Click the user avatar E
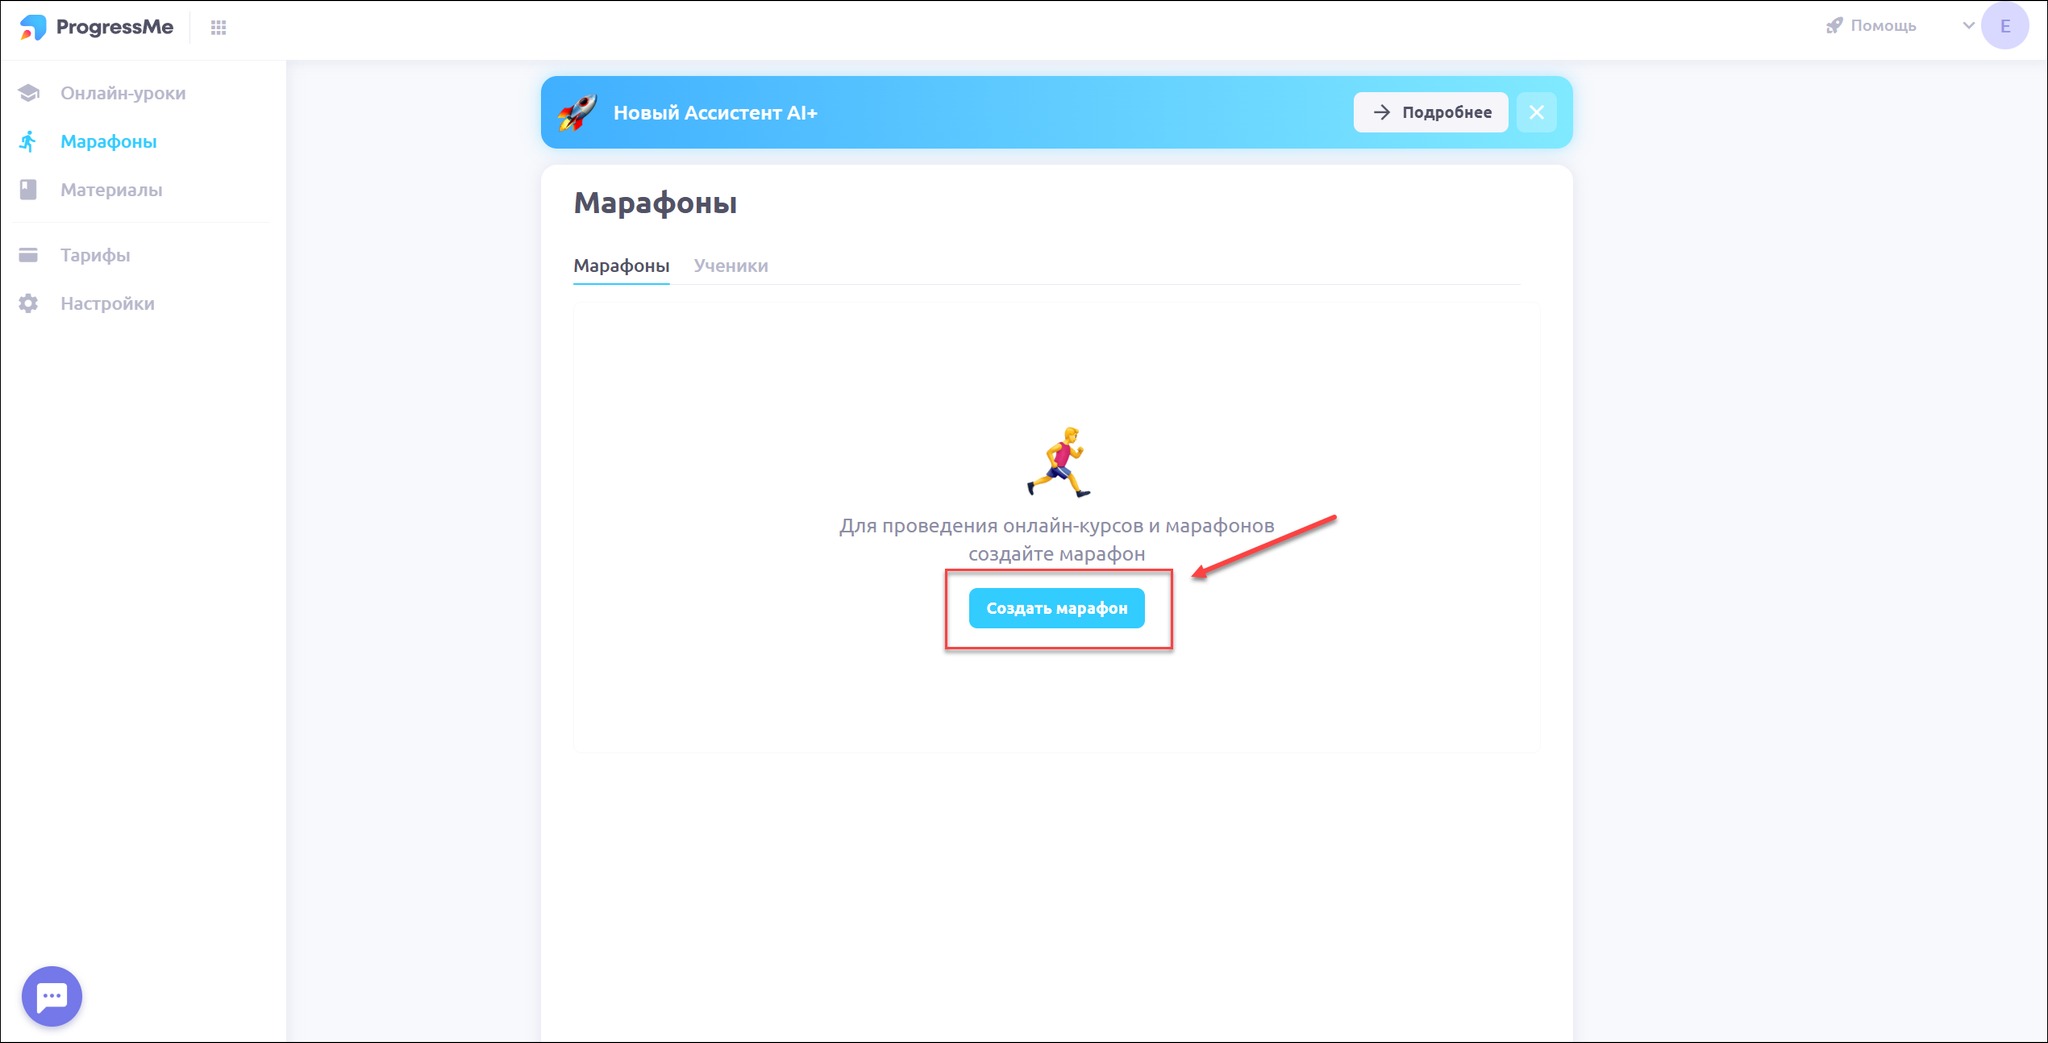Image resolution: width=2048 pixels, height=1043 pixels. click(x=2005, y=26)
